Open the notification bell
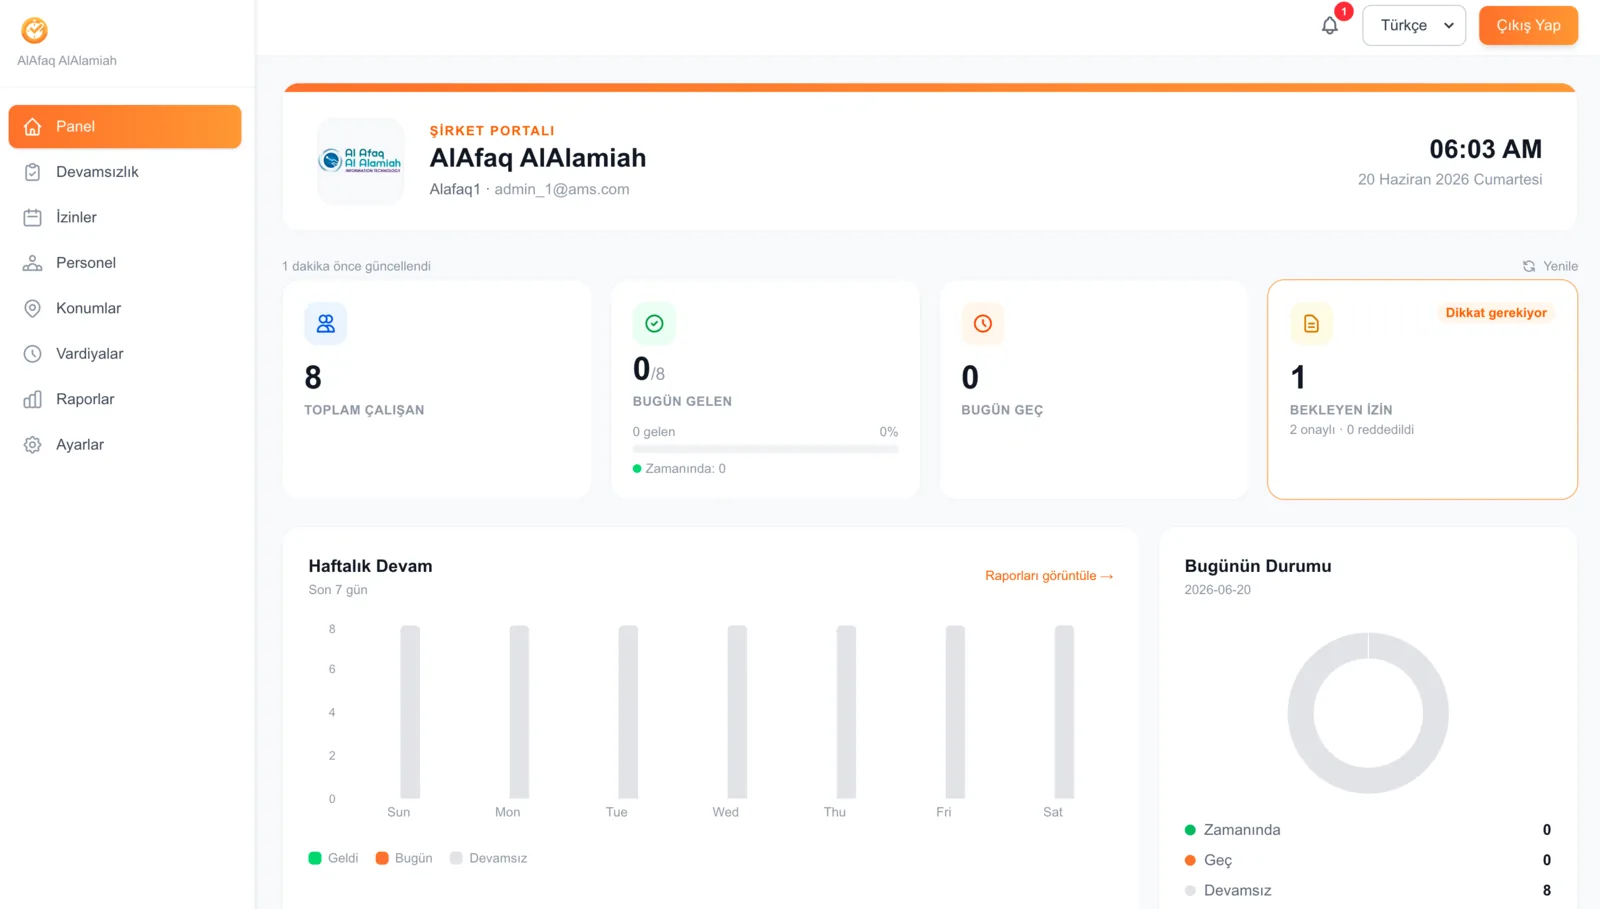 coord(1329,26)
